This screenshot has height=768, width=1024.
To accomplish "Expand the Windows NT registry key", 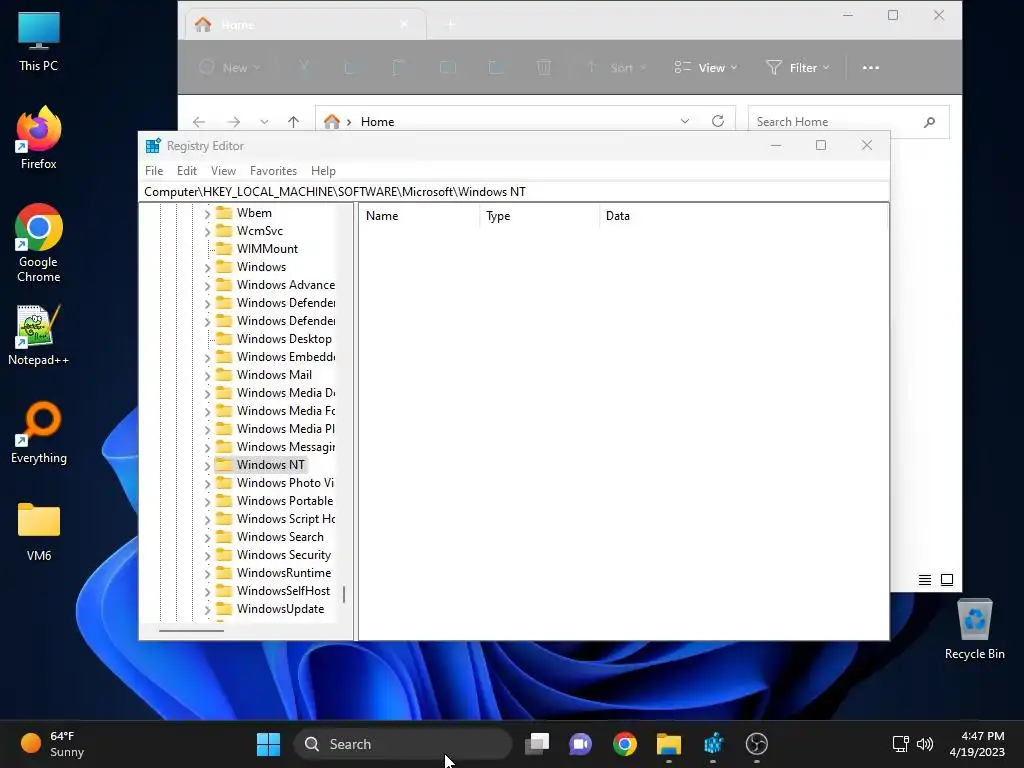I will (x=208, y=466).
